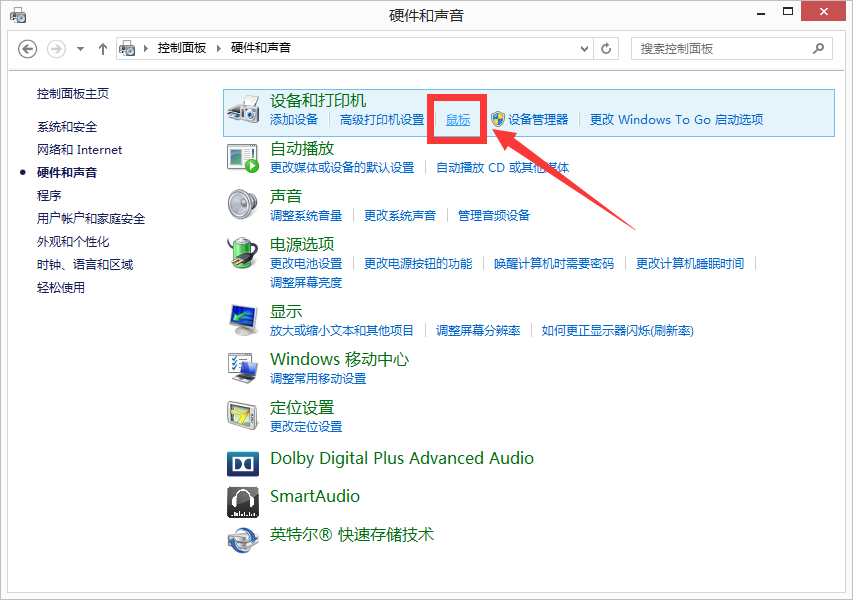Open the 鼠标 (mouse) link
Screen dimensions: 853x600
[458, 120]
